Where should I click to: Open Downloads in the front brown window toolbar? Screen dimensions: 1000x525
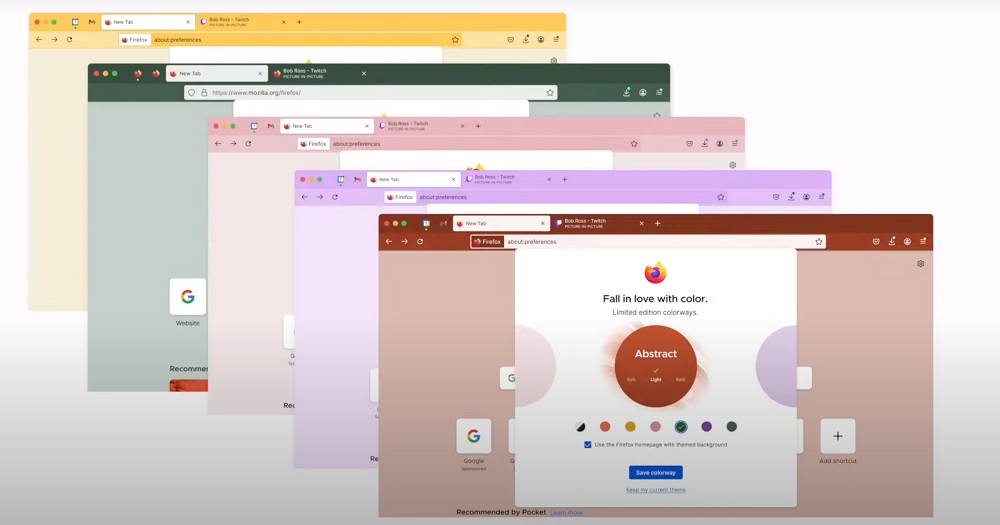(x=892, y=241)
